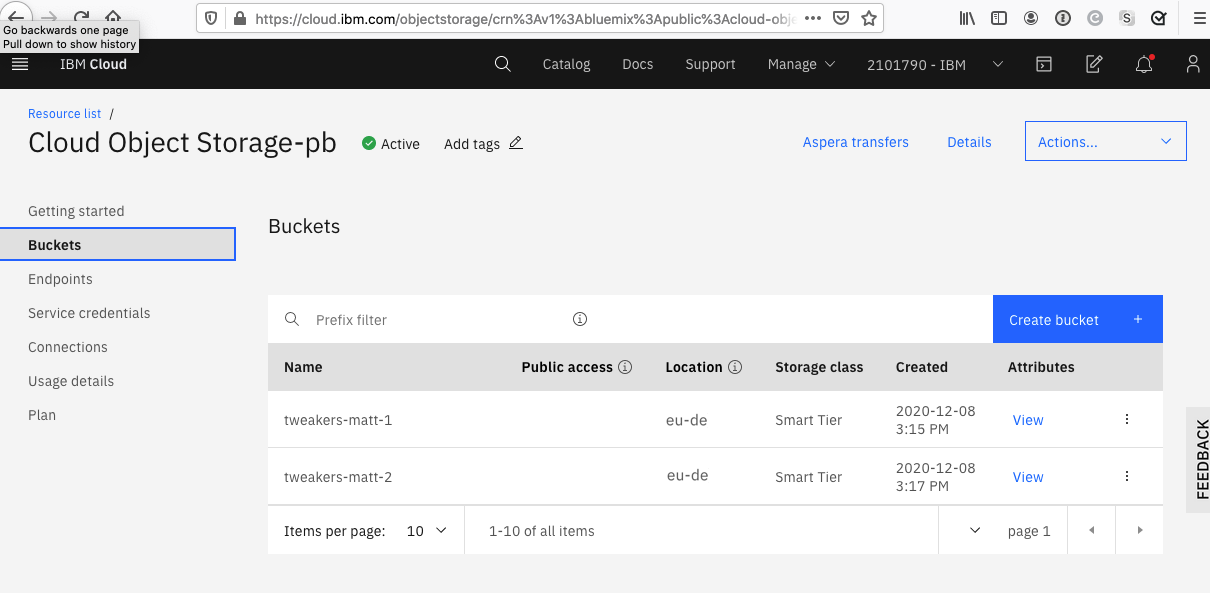Image resolution: width=1210 pixels, height=593 pixels.
Task: Expand the Actions dropdown
Action: 1105,142
